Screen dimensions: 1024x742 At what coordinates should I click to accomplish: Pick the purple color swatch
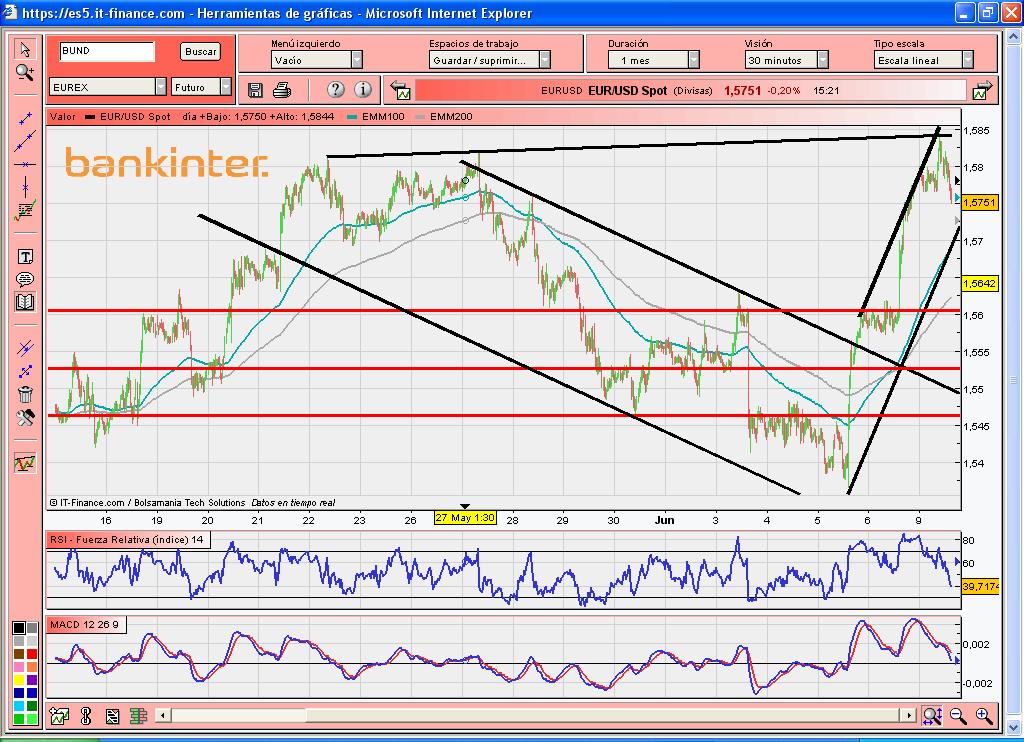31,680
